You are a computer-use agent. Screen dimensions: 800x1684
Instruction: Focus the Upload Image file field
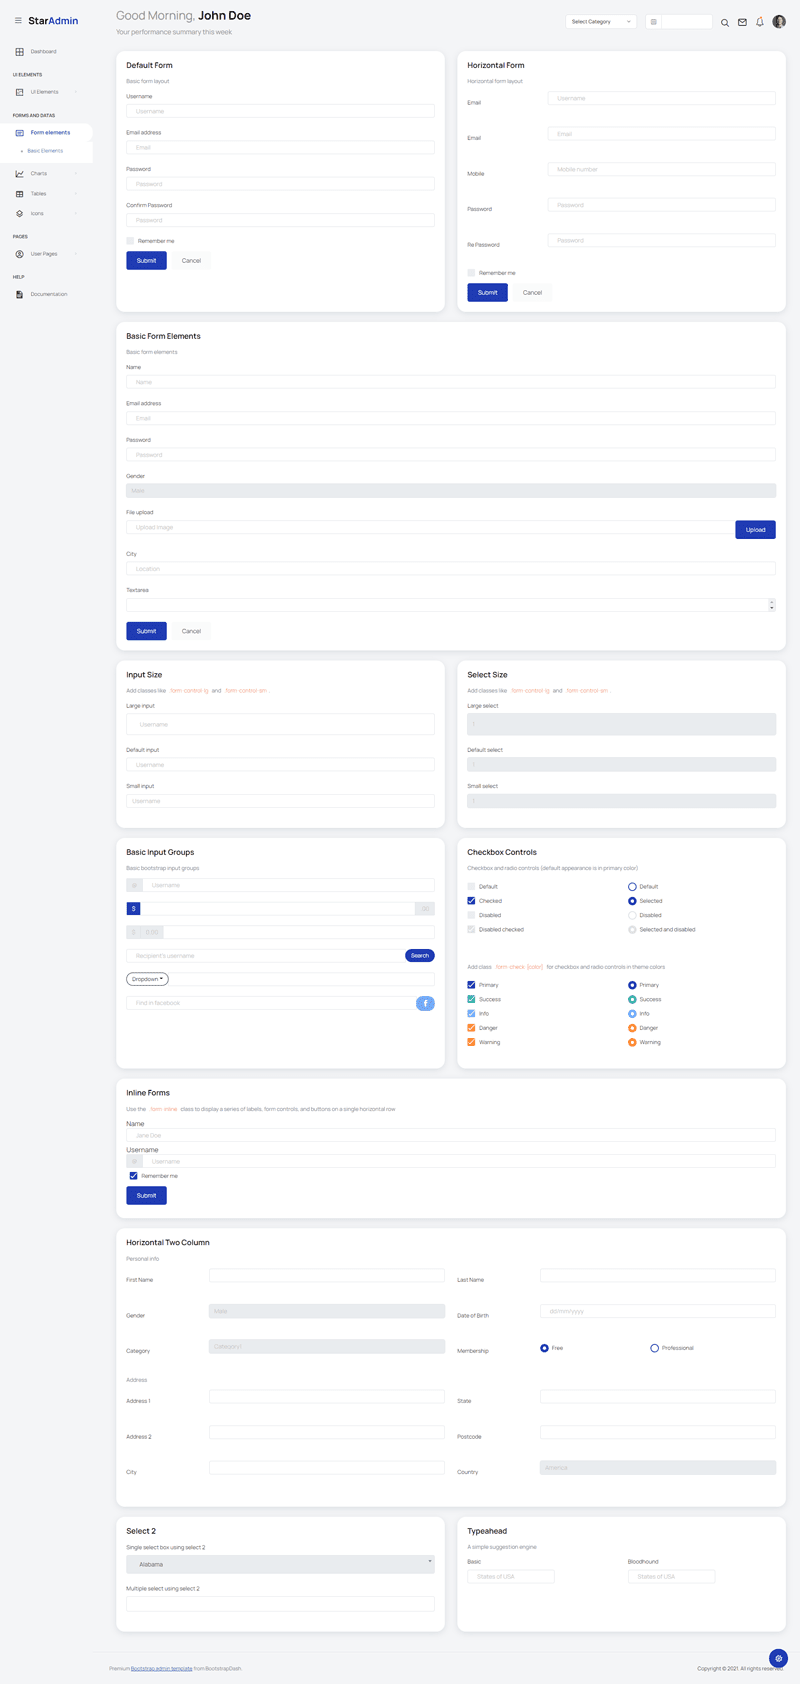click(430, 527)
